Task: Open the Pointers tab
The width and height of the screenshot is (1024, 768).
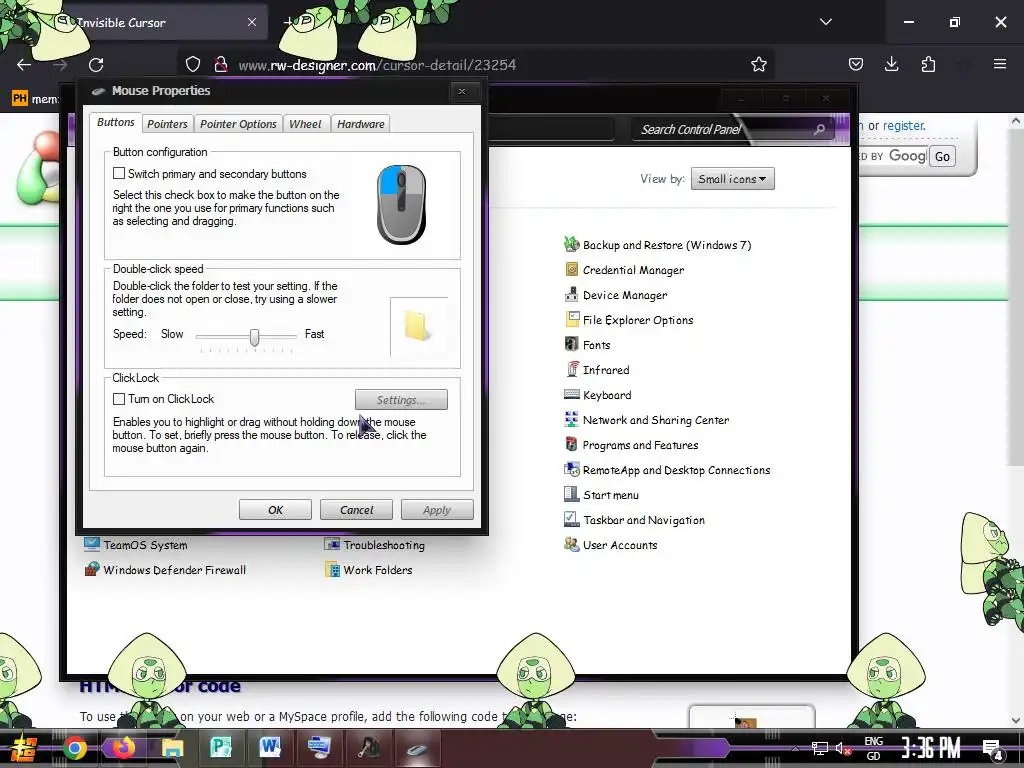Action: tap(167, 123)
